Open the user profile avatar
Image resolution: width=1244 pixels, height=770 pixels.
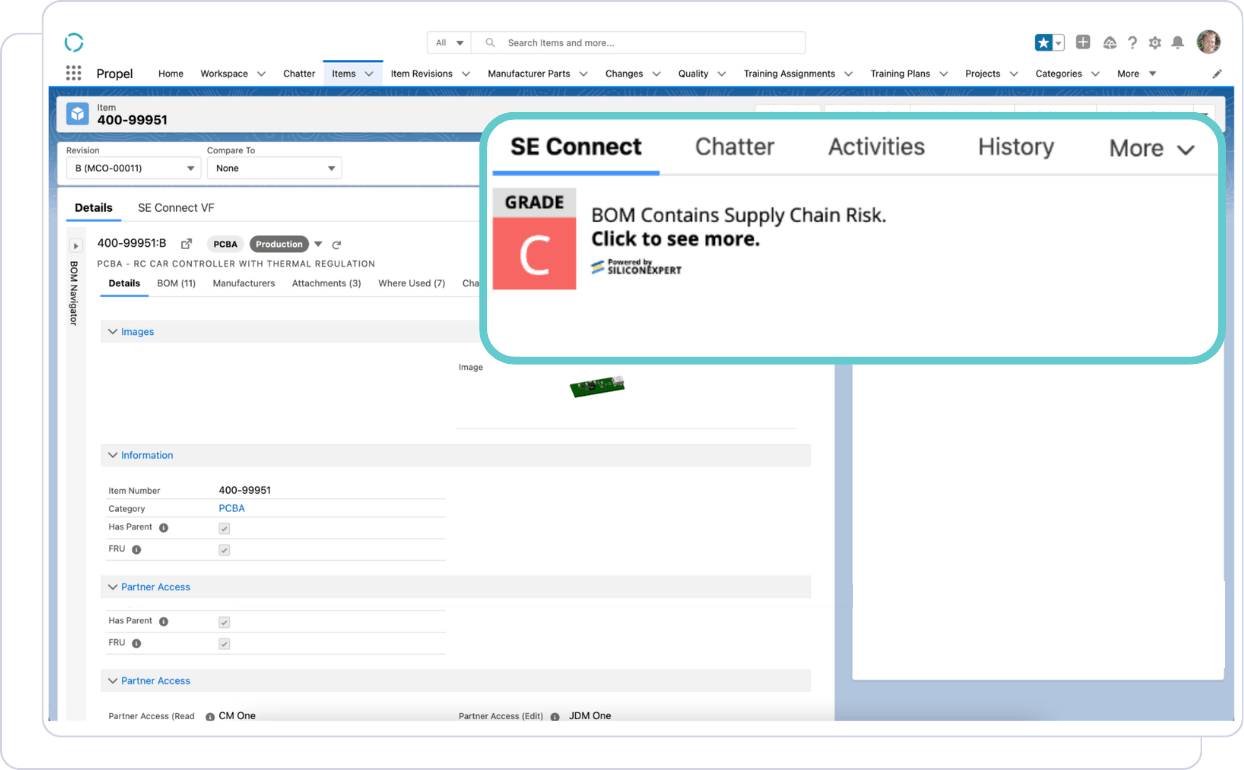point(1208,42)
